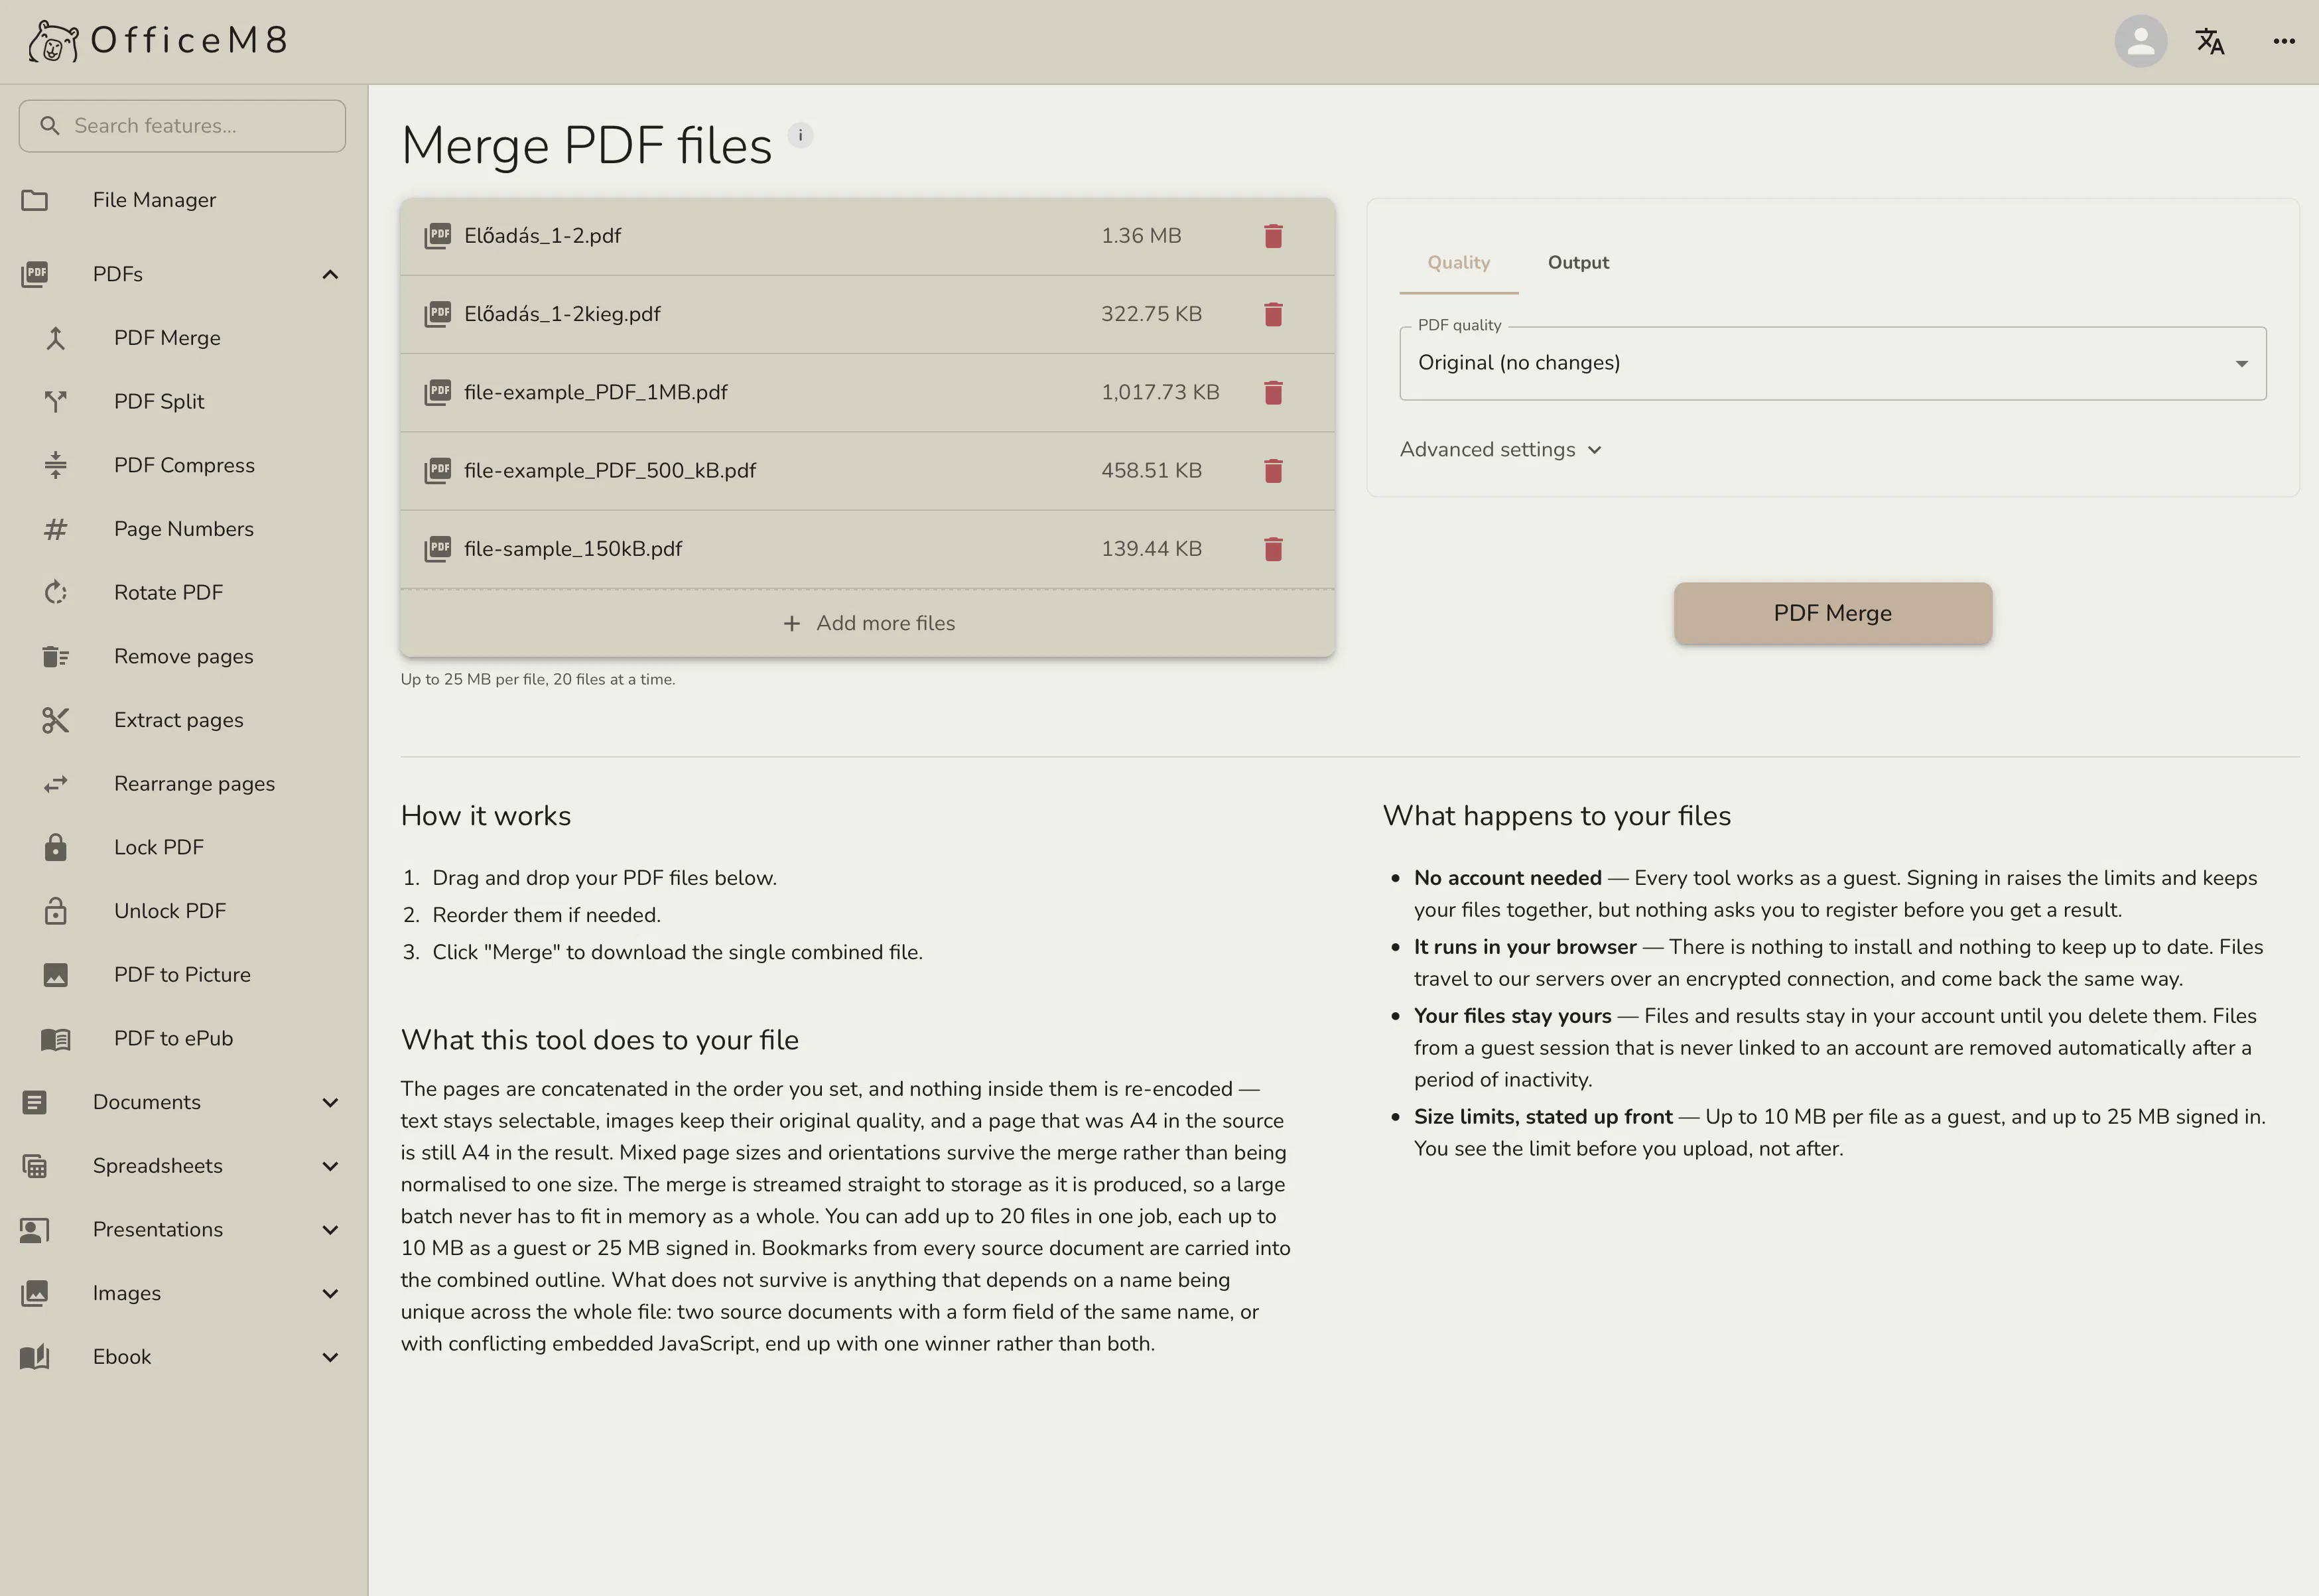Open PDF to Picture in the sidebar
The image size is (2319, 1596).
184,975
